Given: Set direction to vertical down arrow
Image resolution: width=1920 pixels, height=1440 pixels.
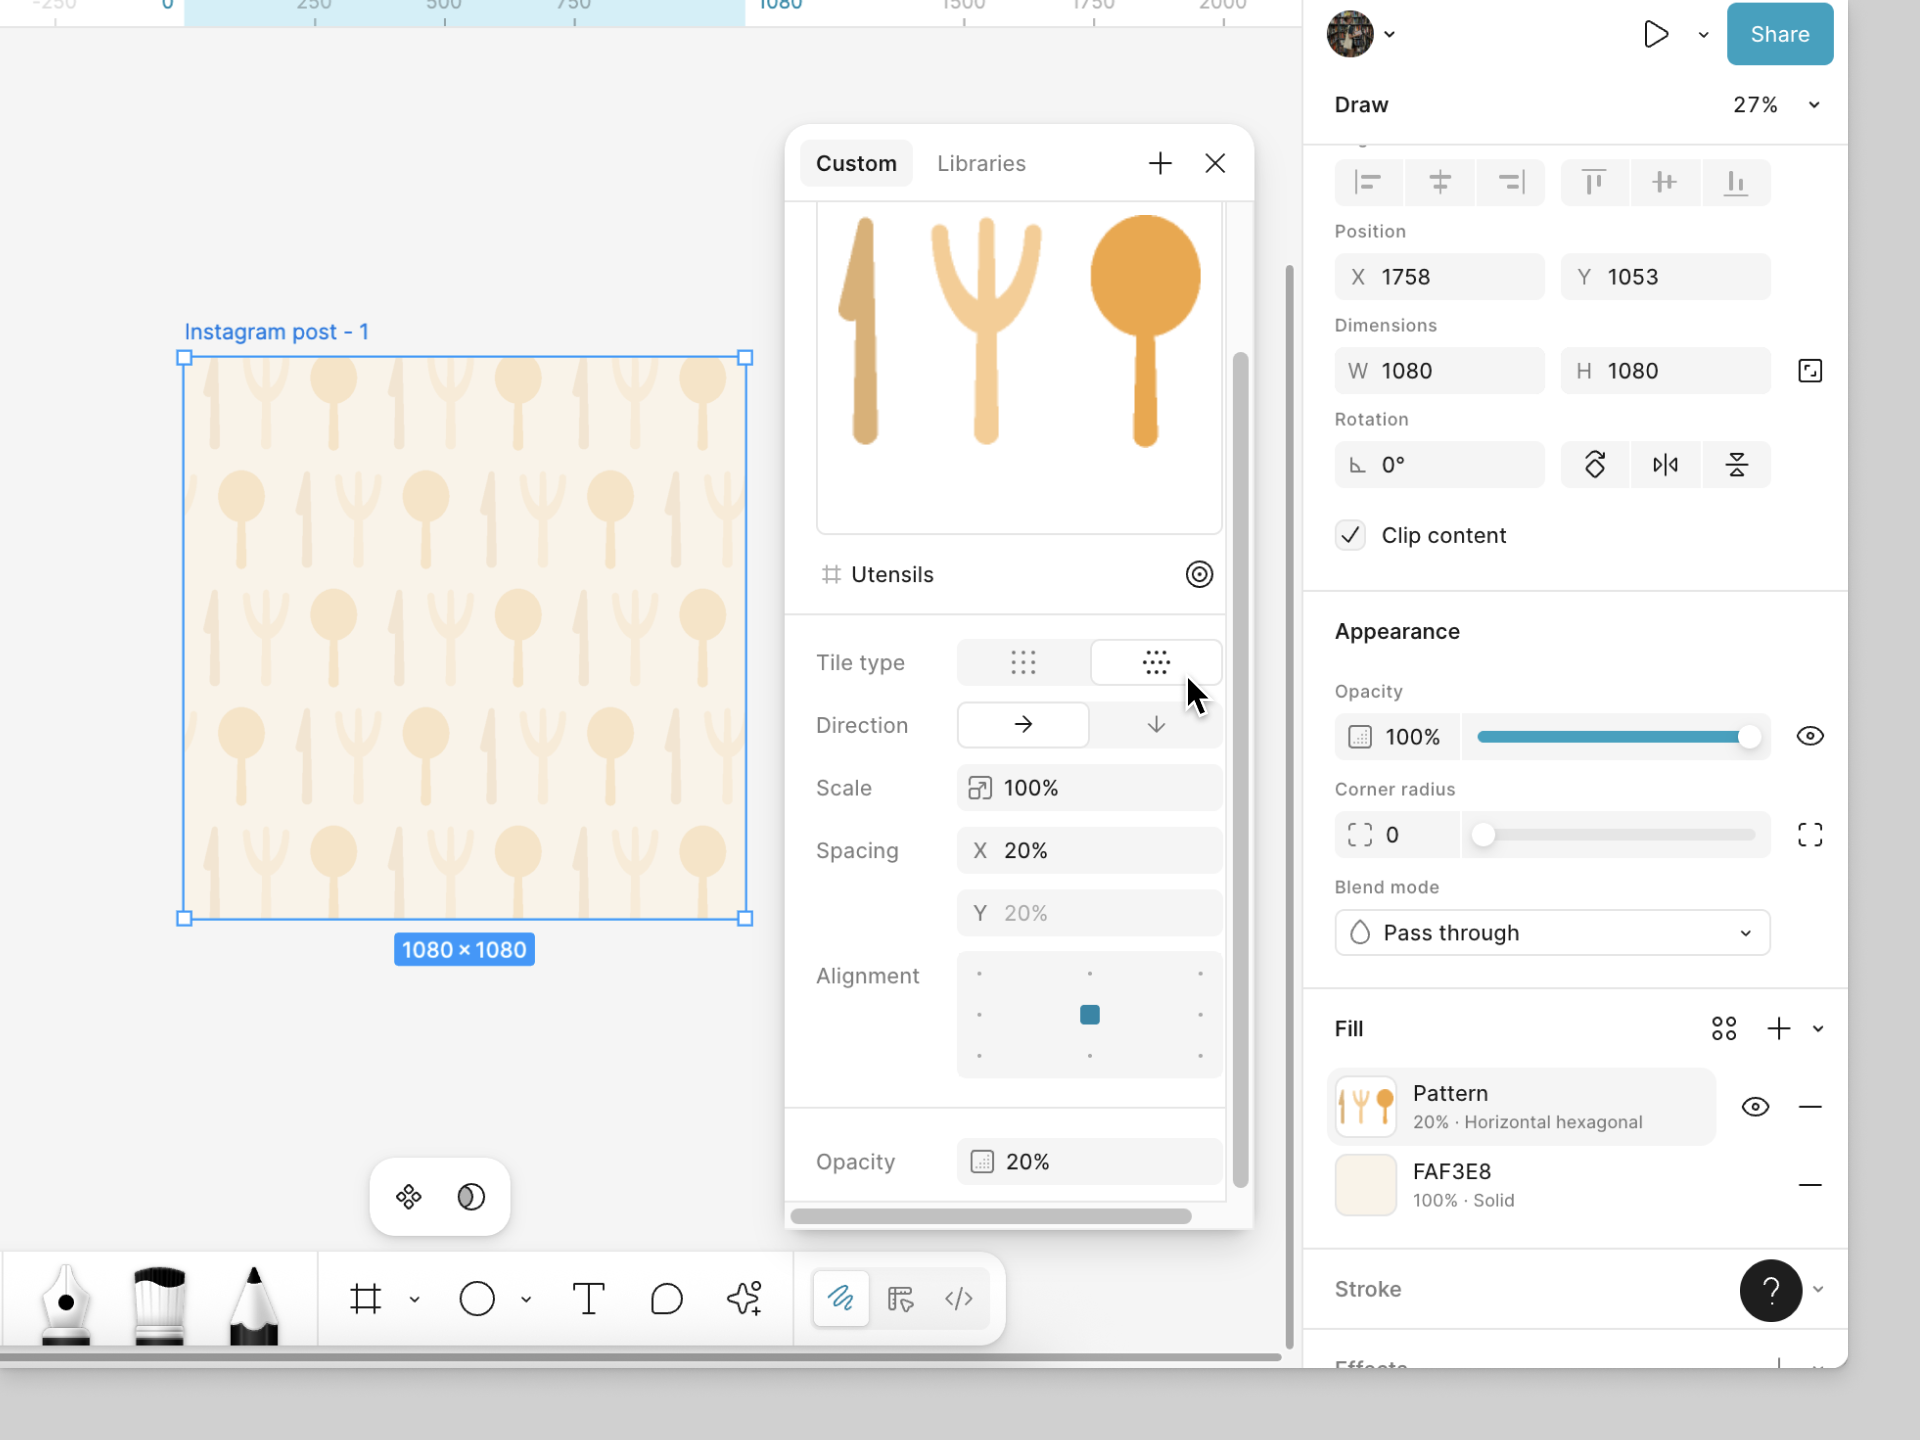Looking at the screenshot, I should 1156,725.
